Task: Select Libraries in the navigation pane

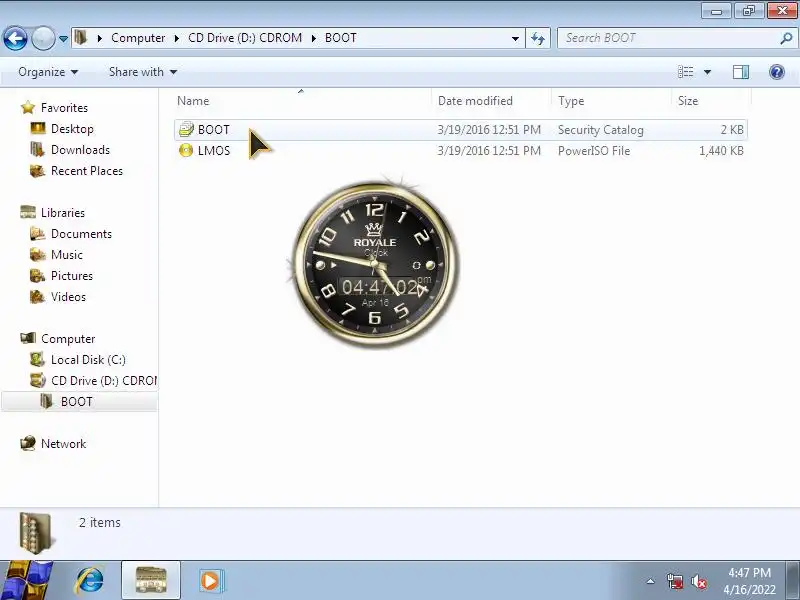Action: 63,212
